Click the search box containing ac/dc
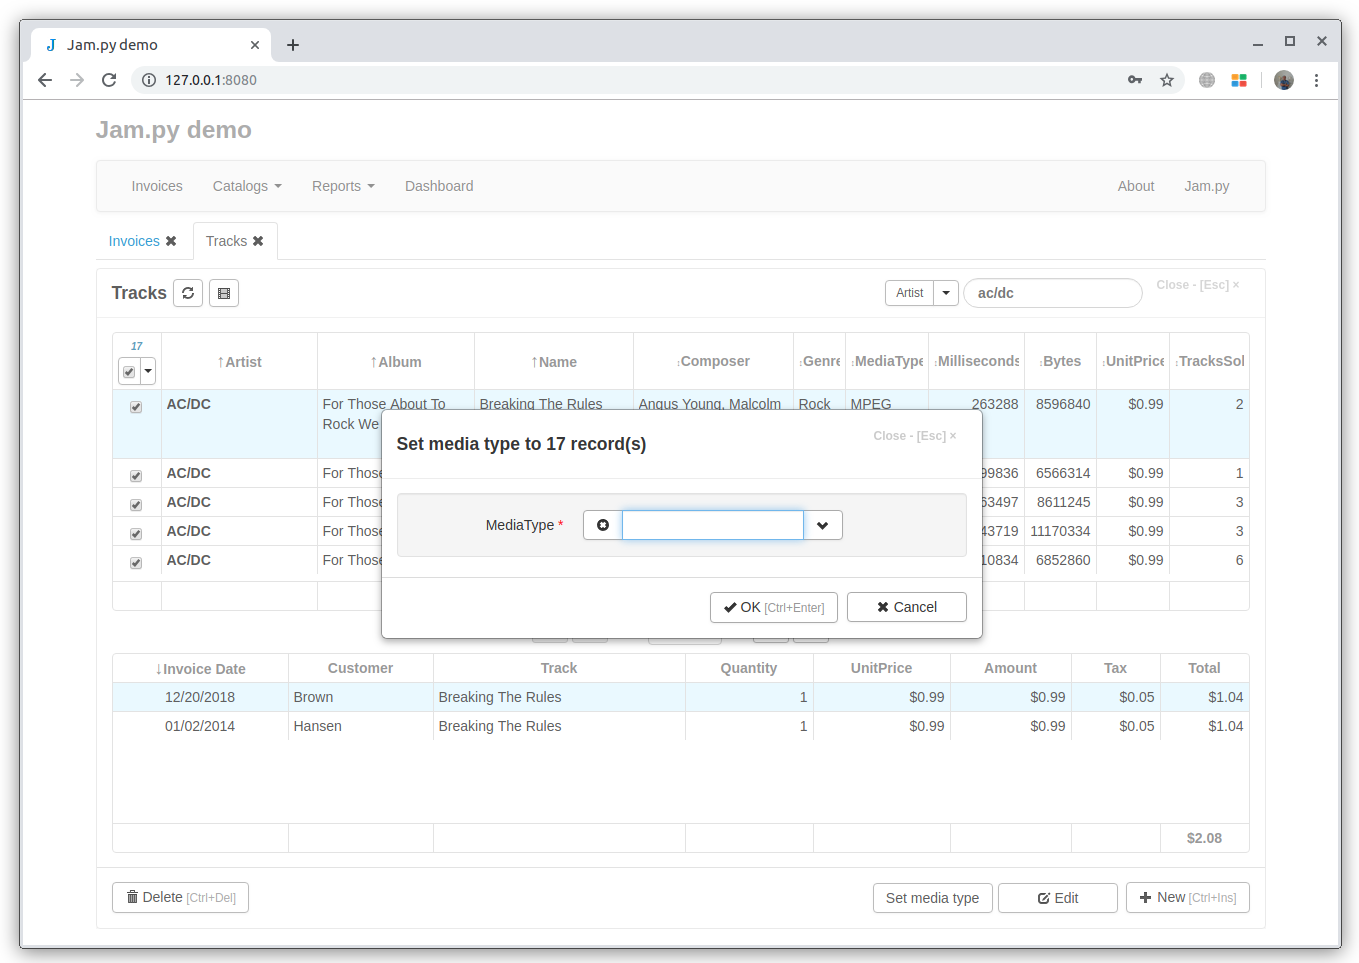Viewport: 1359px width, 963px height. click(1053, 293)
